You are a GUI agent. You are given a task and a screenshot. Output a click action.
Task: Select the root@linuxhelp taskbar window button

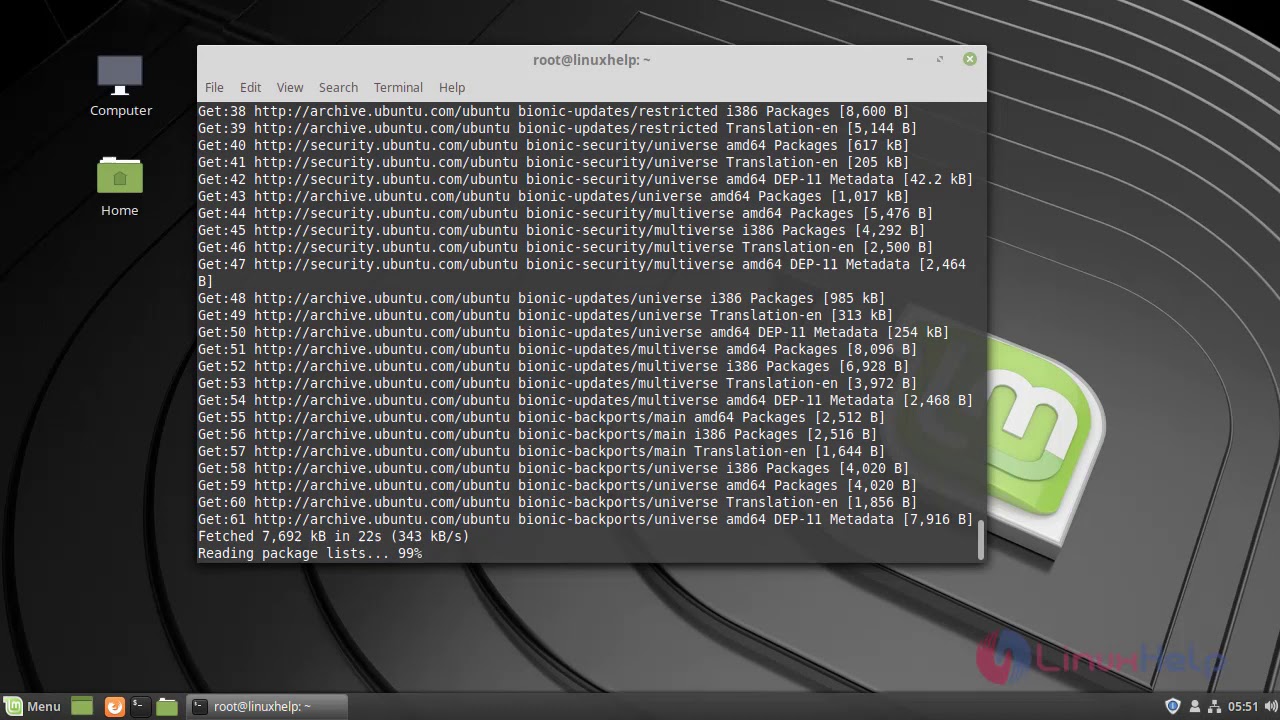(267, 706)
